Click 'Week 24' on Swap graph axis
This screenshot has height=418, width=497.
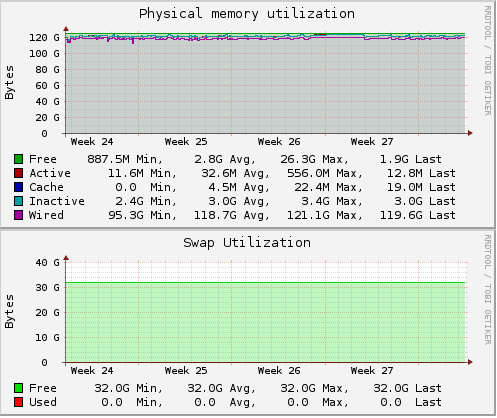coord(92,371)
